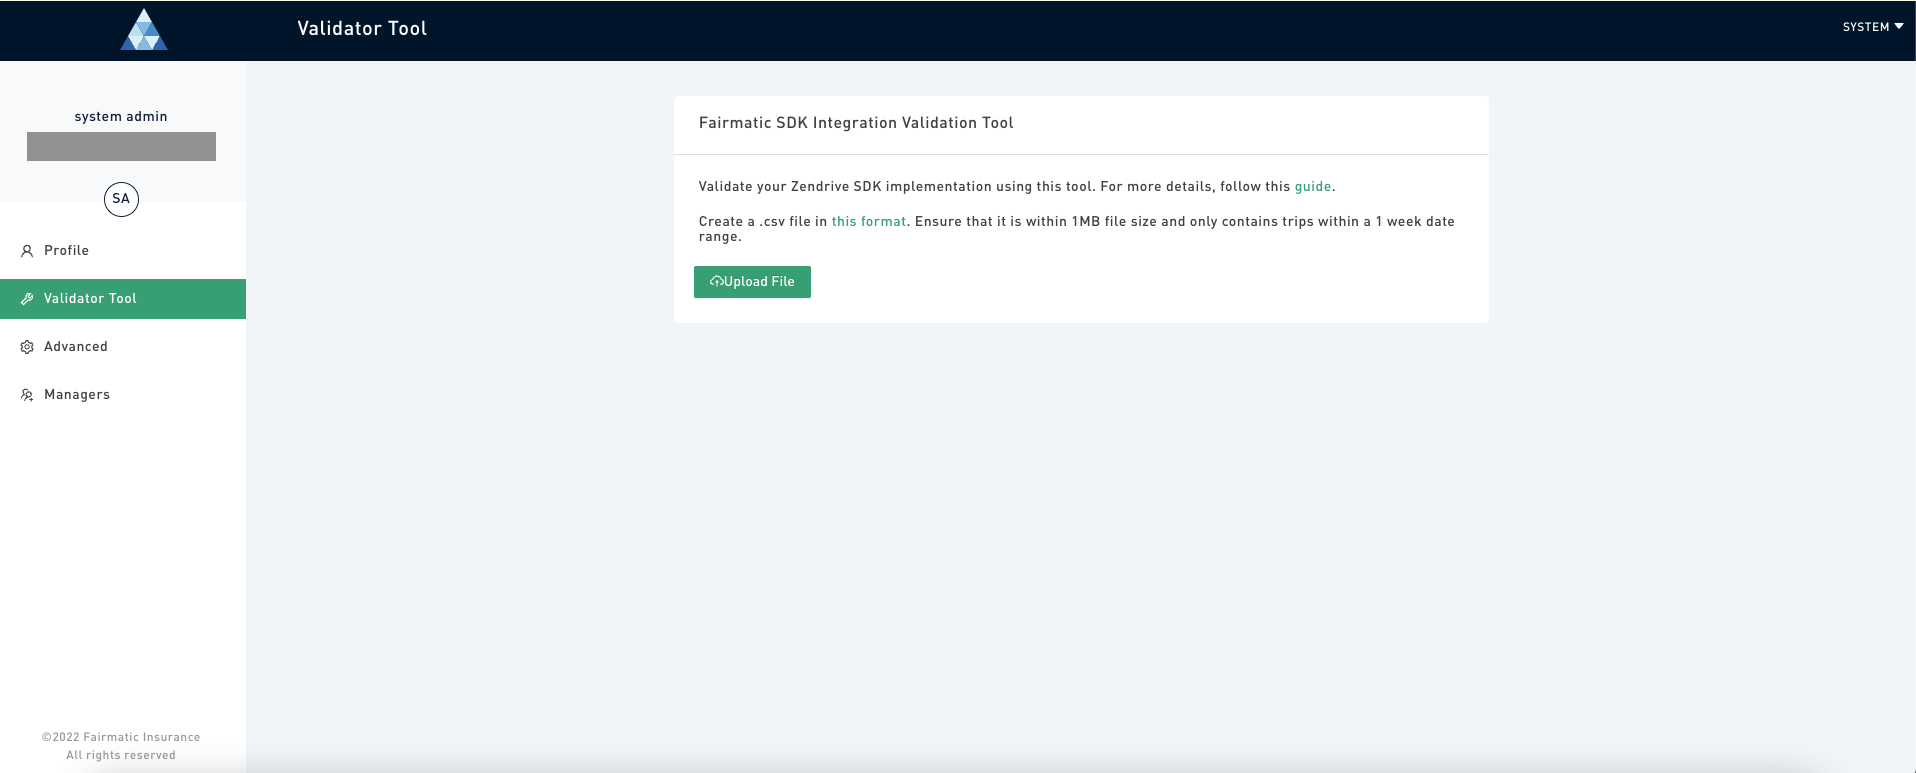Image resolution: width=1916 pixels, height=773 pixels.
Task: Click the Validator Tool wrench icon
Action: (27, 299)
